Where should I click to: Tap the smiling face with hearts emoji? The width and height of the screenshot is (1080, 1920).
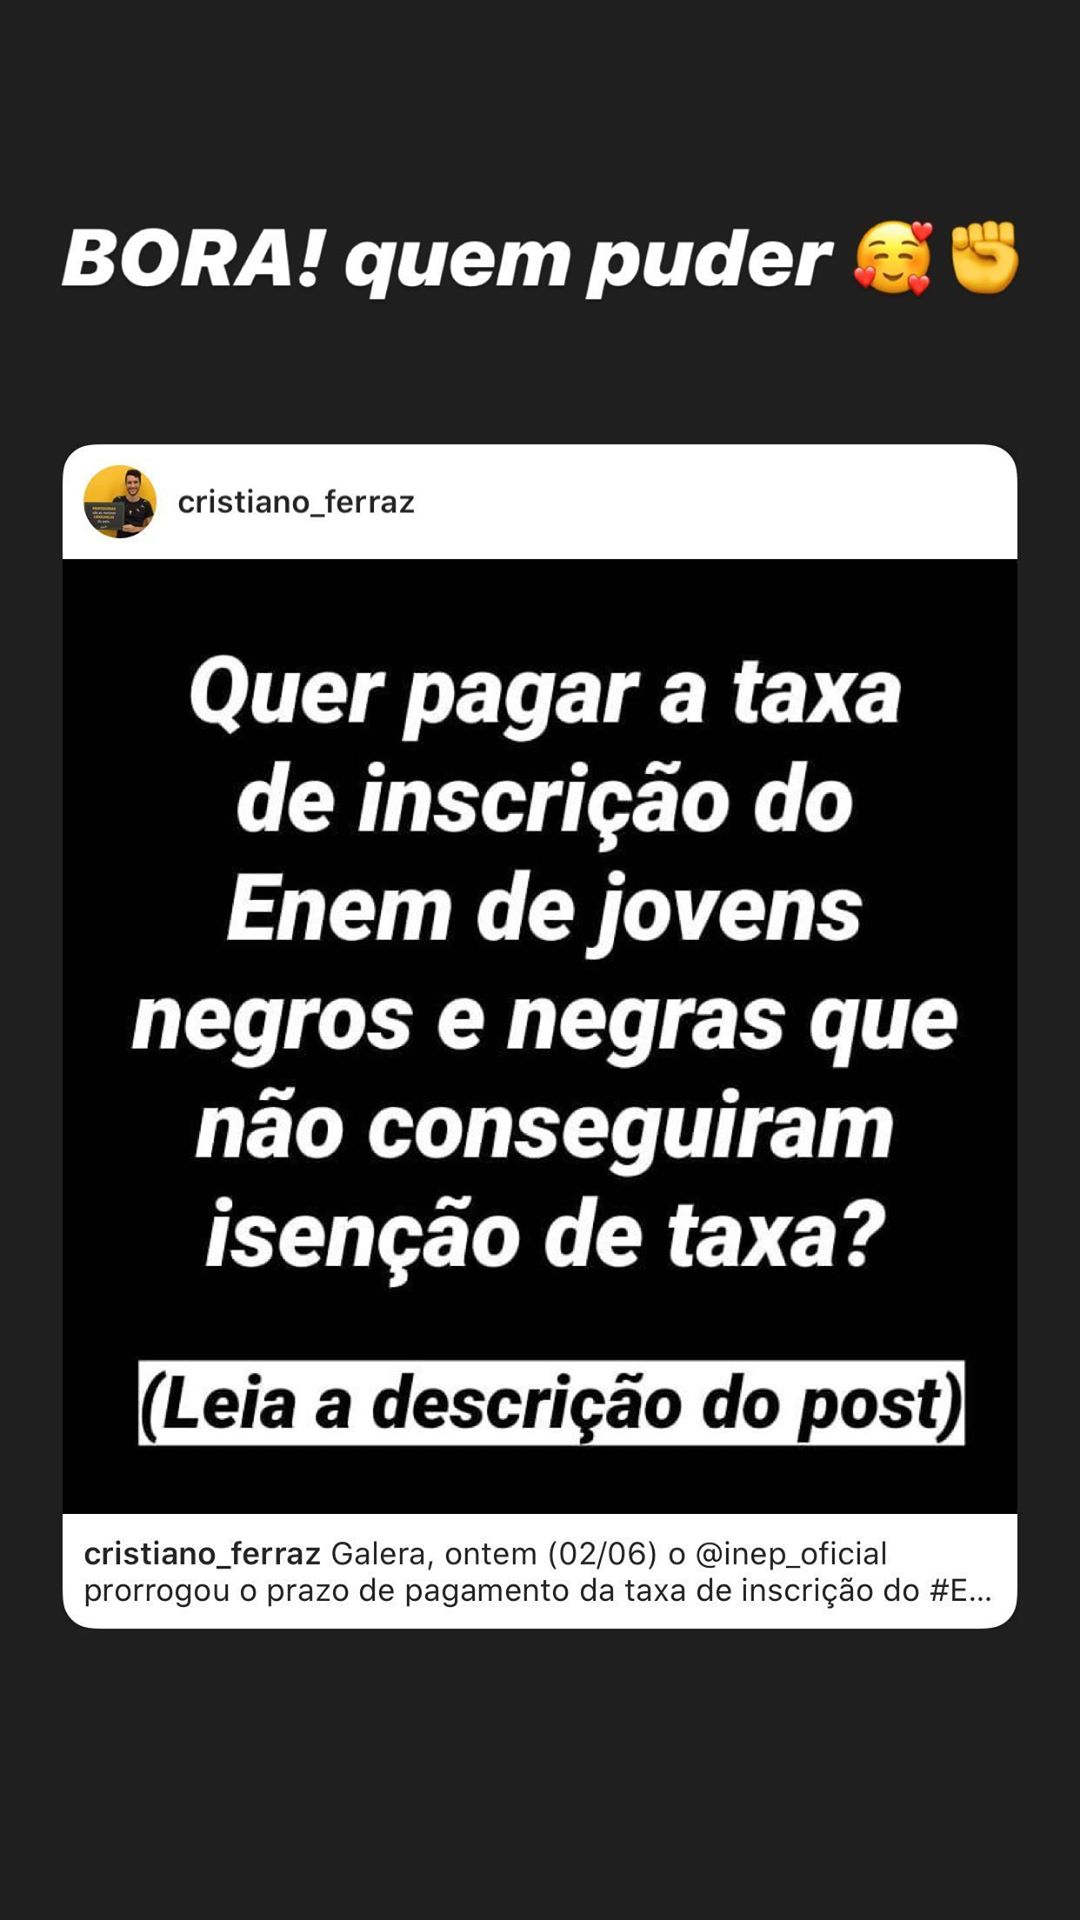pos(893,259)
